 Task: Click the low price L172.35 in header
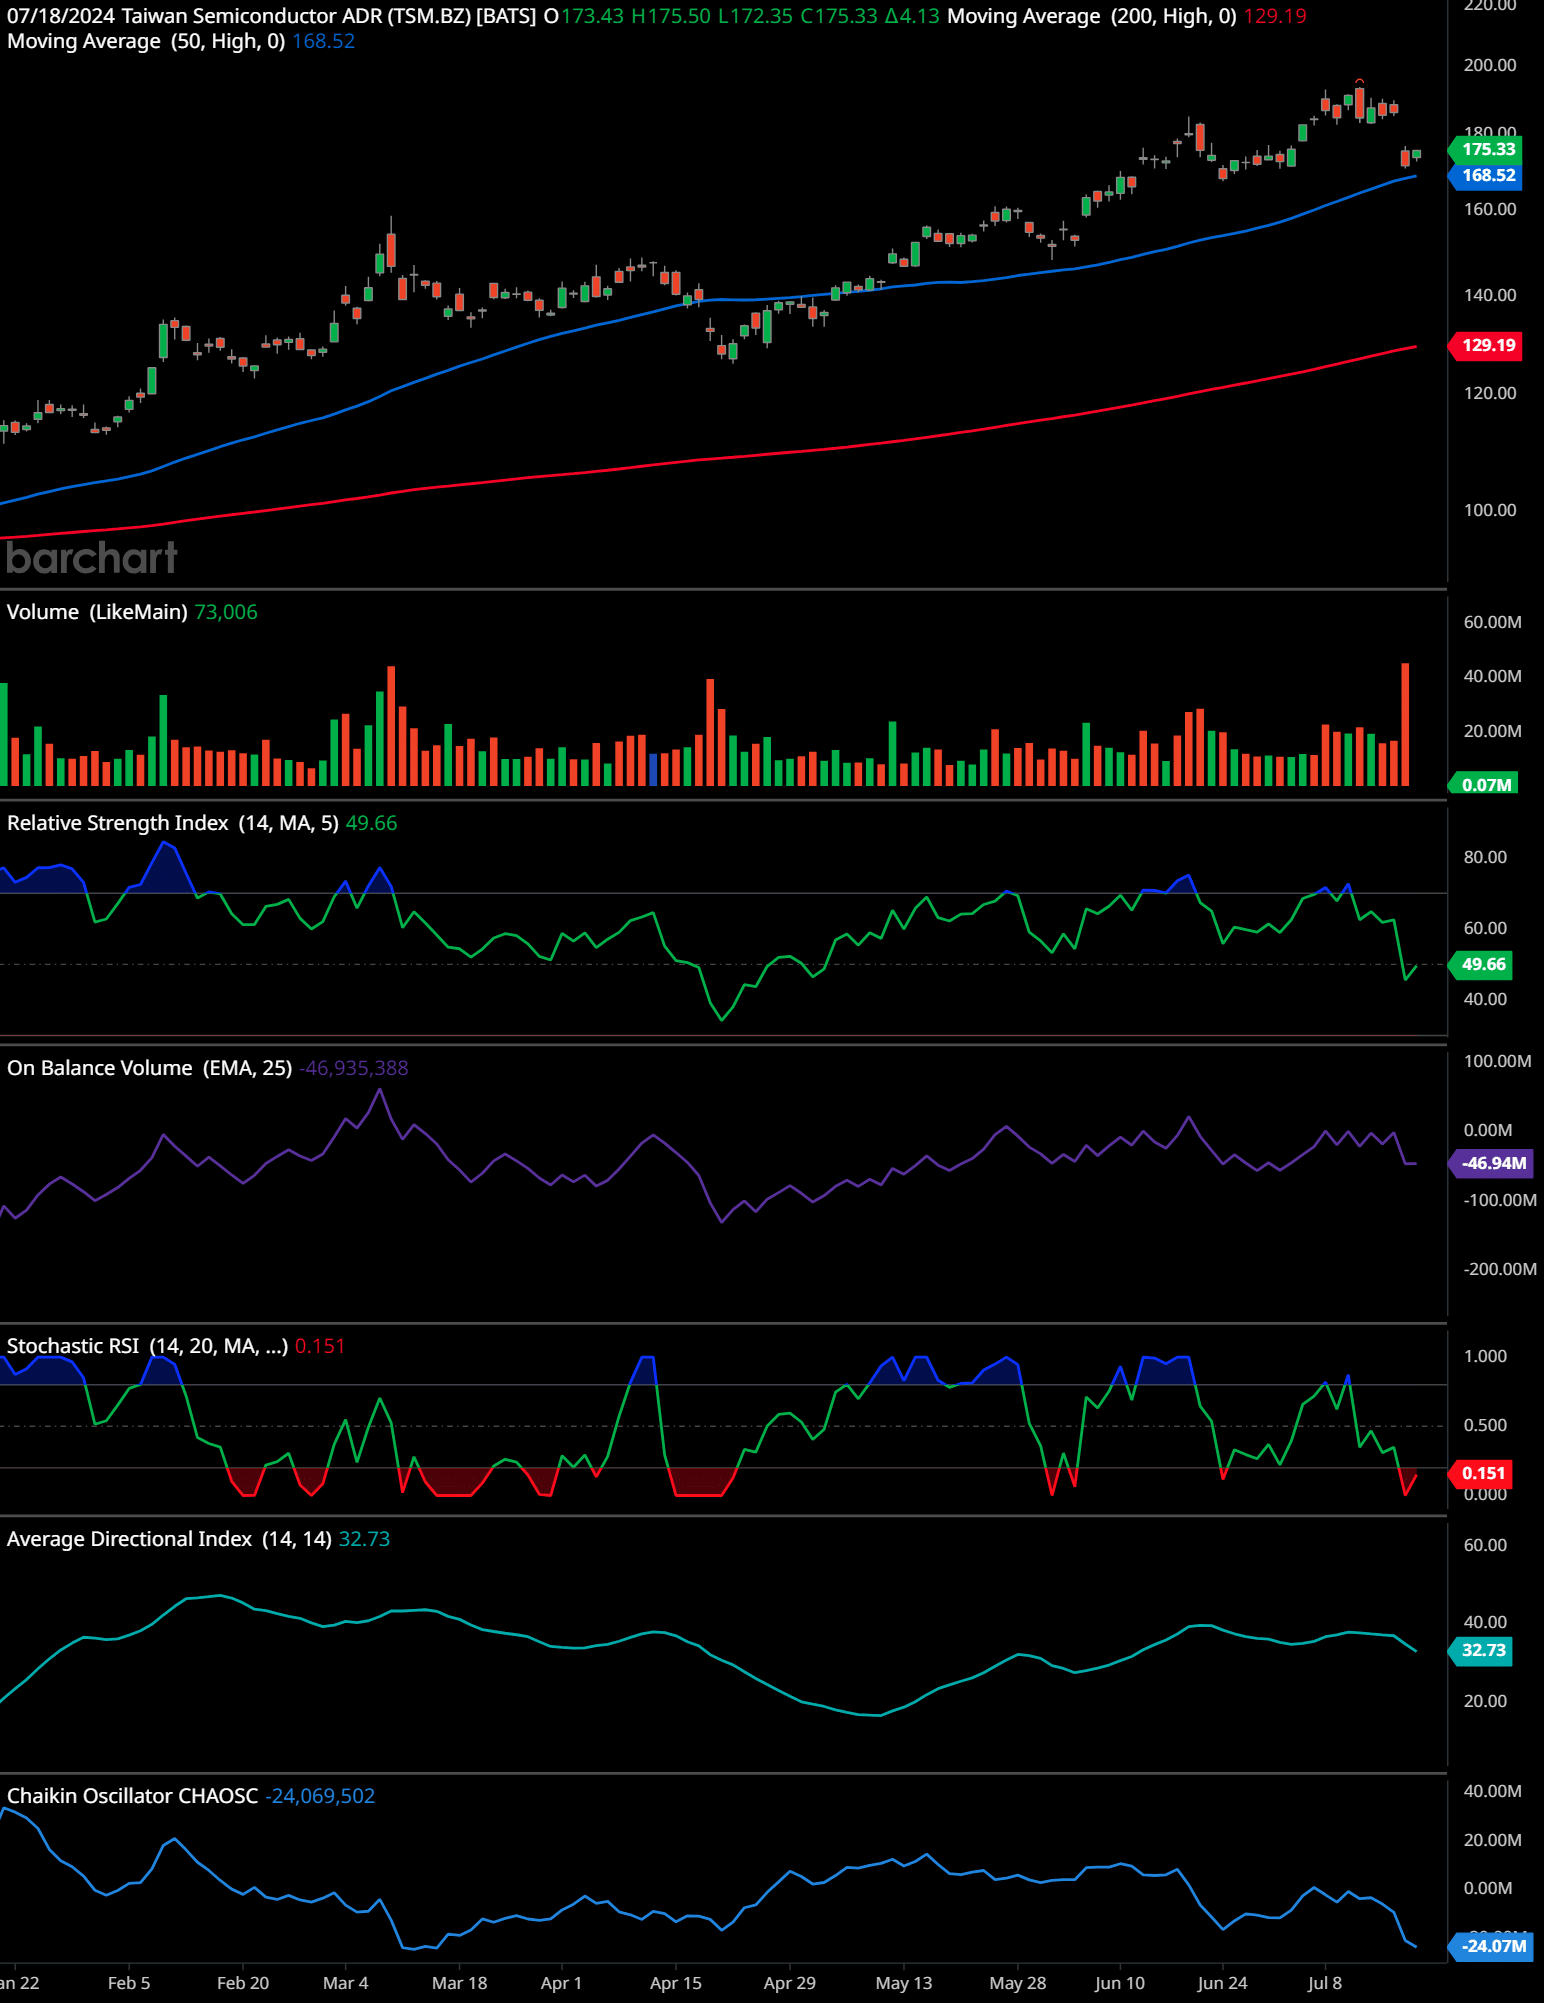[756, 16]
